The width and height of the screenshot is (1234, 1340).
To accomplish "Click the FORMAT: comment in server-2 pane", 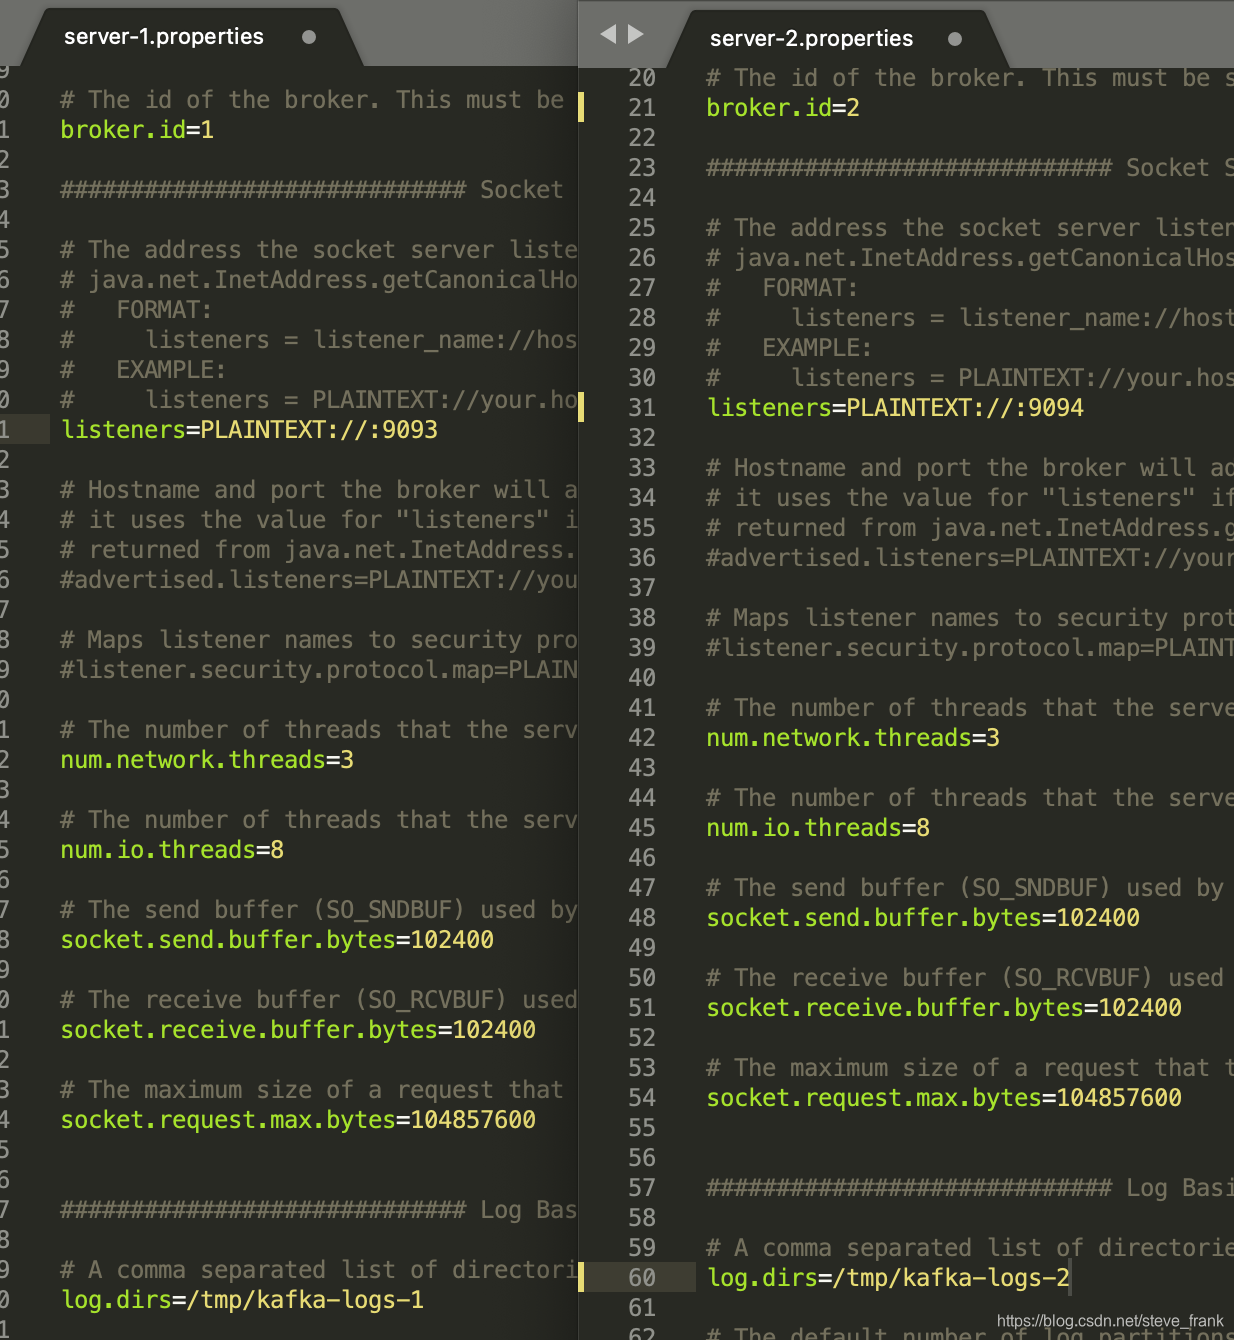I will tap(782, 288).
